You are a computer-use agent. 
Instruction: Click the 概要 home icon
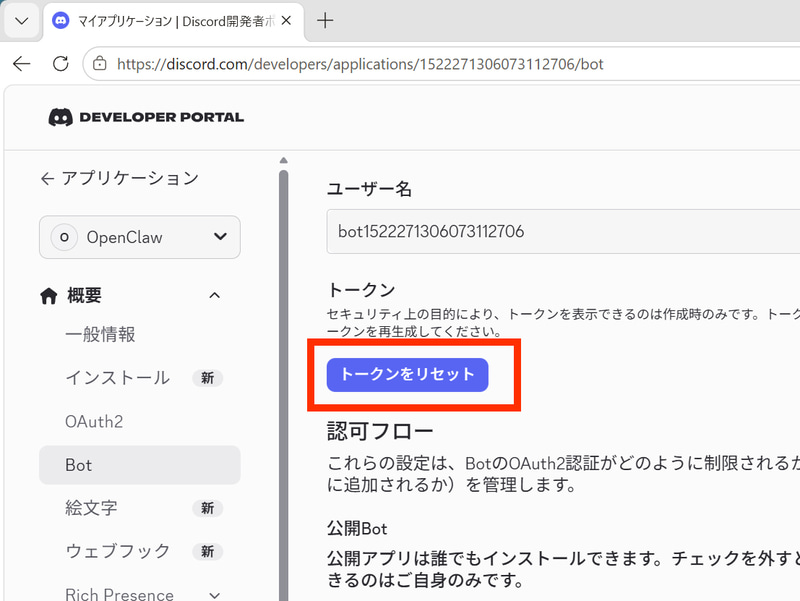coord(48,295)
